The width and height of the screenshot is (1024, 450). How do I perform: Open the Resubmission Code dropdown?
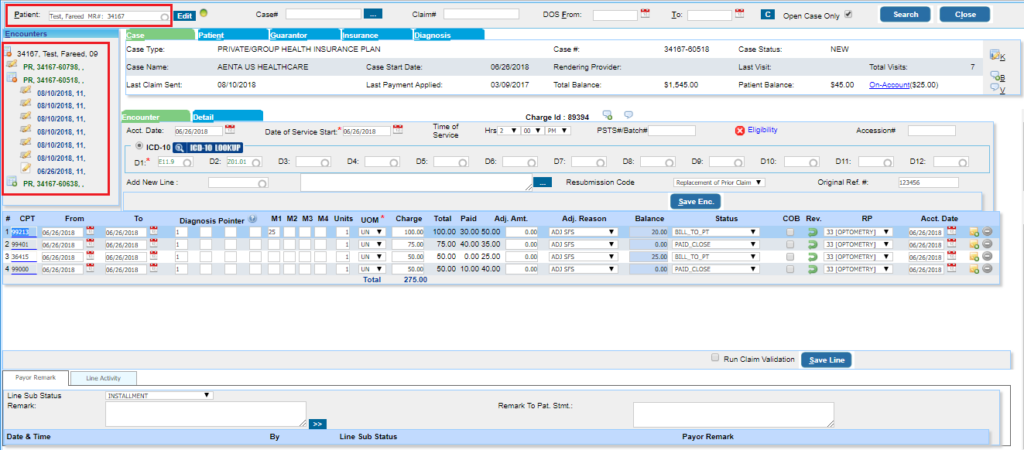pos(719,183)
